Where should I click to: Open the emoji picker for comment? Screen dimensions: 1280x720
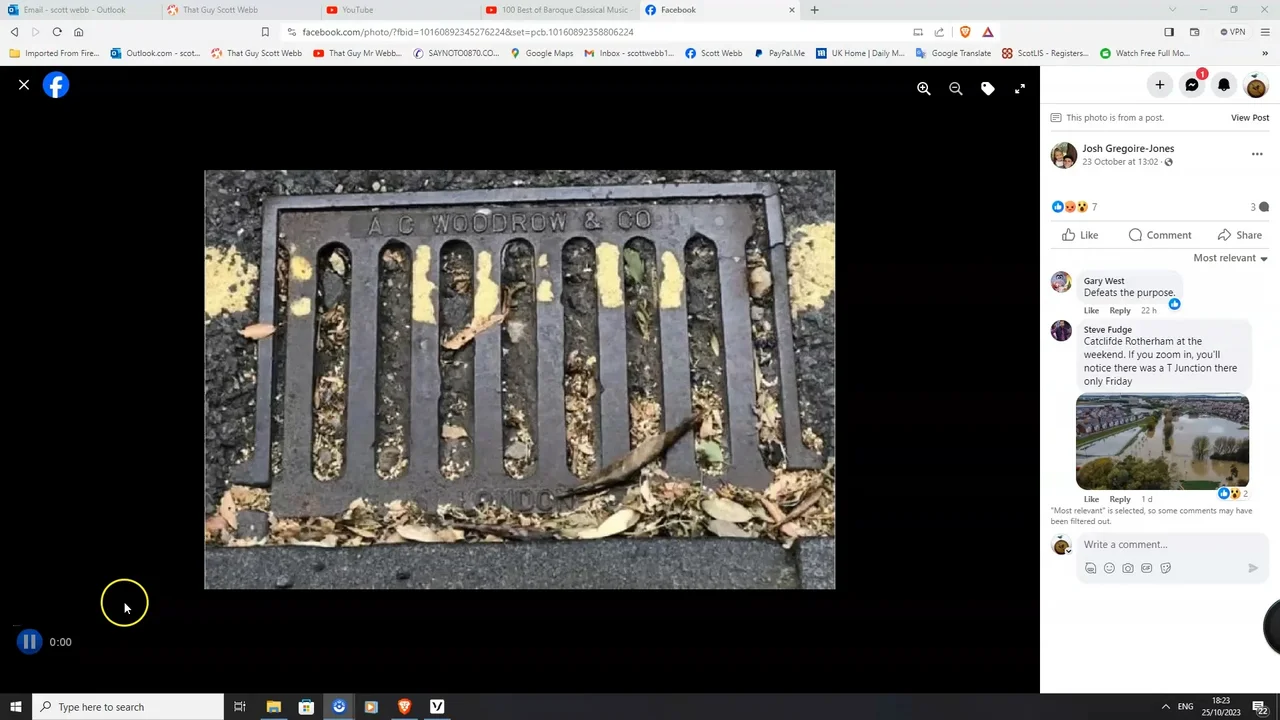pyautogui.click(x=1109, y=568)
